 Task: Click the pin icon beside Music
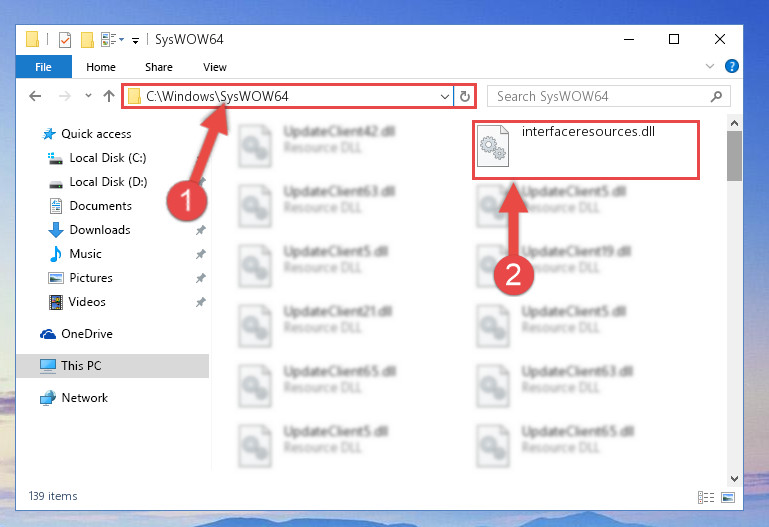pos(201,254)
